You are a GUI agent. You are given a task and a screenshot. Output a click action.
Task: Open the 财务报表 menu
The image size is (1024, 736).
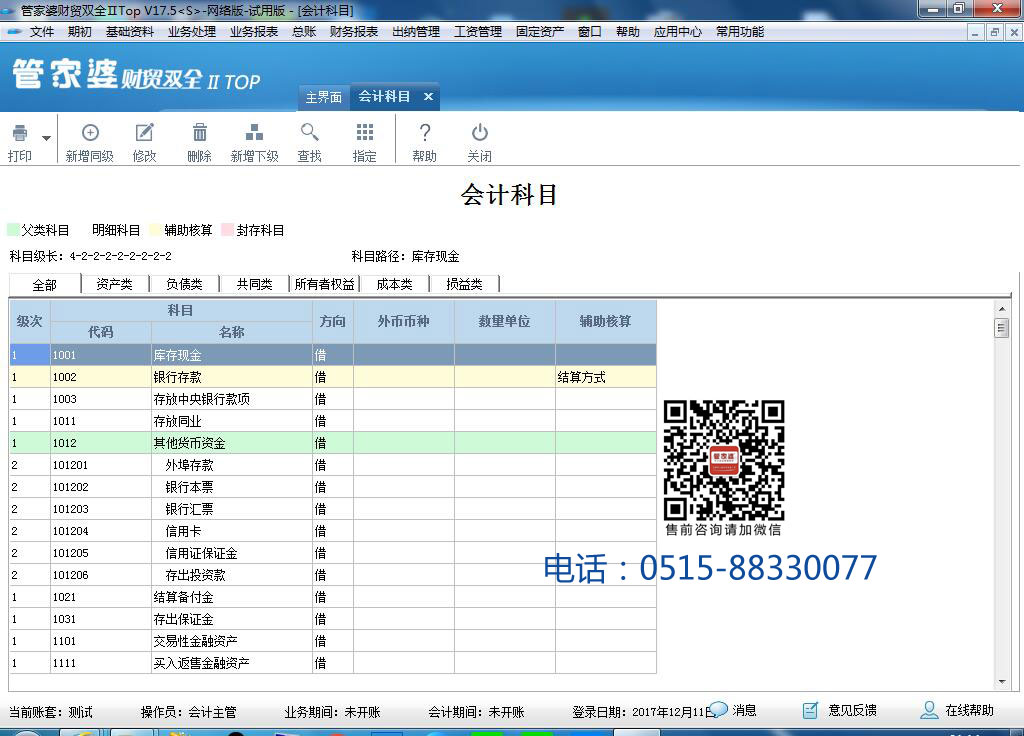[354, 31]
